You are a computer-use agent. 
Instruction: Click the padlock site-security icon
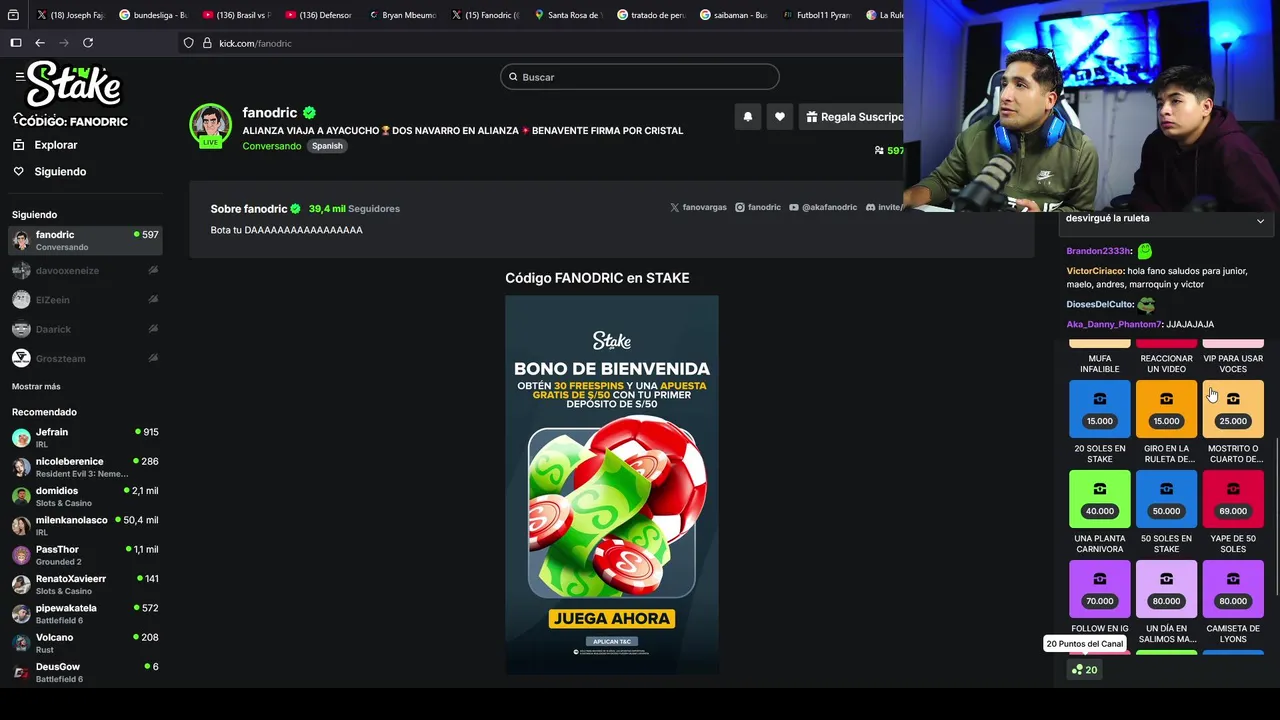[207, 43]
